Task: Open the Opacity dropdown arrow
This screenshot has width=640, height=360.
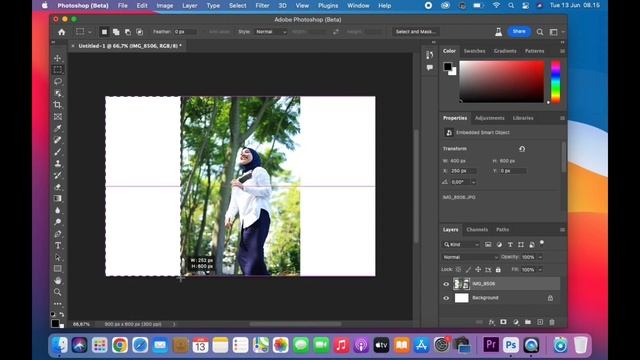Action: 540,257
